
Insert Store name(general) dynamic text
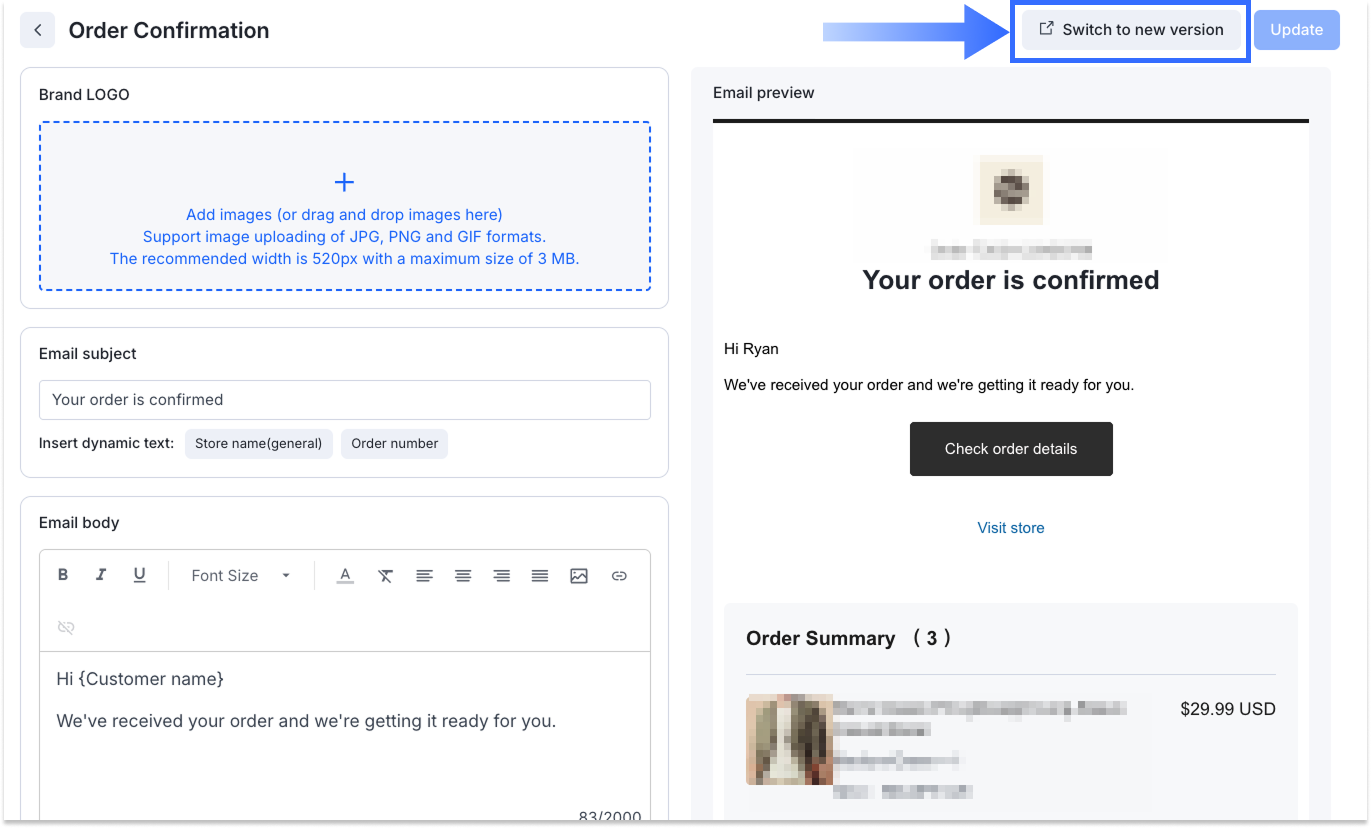258,444
